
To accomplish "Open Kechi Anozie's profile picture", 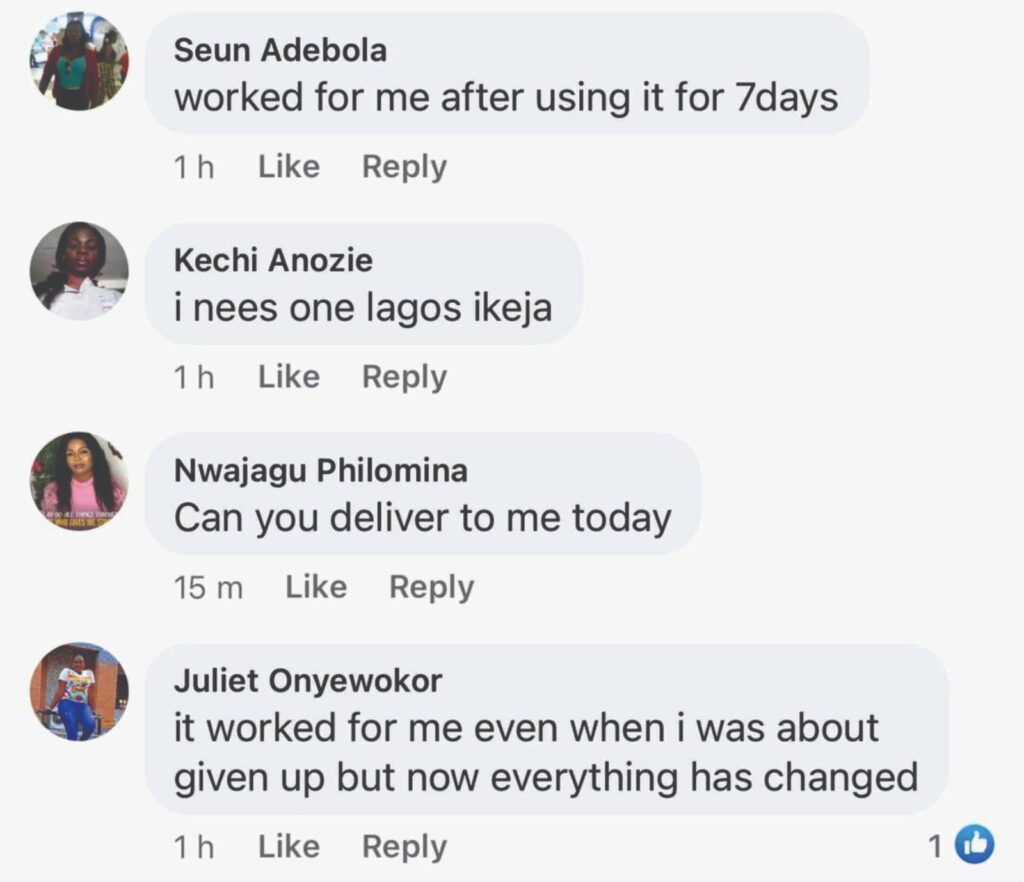I will click(79, 271).
